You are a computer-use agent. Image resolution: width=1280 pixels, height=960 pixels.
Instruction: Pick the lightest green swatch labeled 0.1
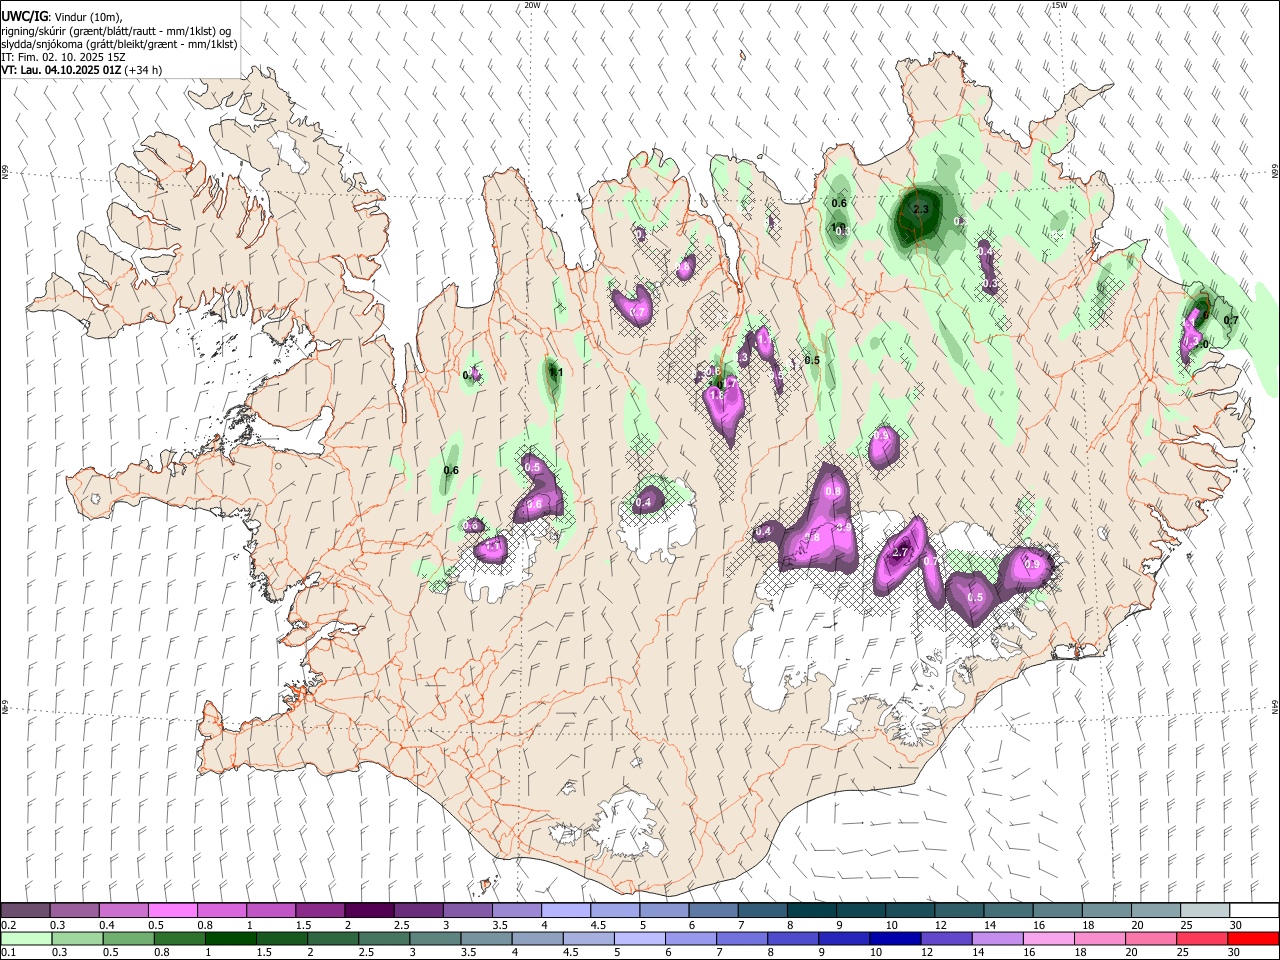pos(25,938)
